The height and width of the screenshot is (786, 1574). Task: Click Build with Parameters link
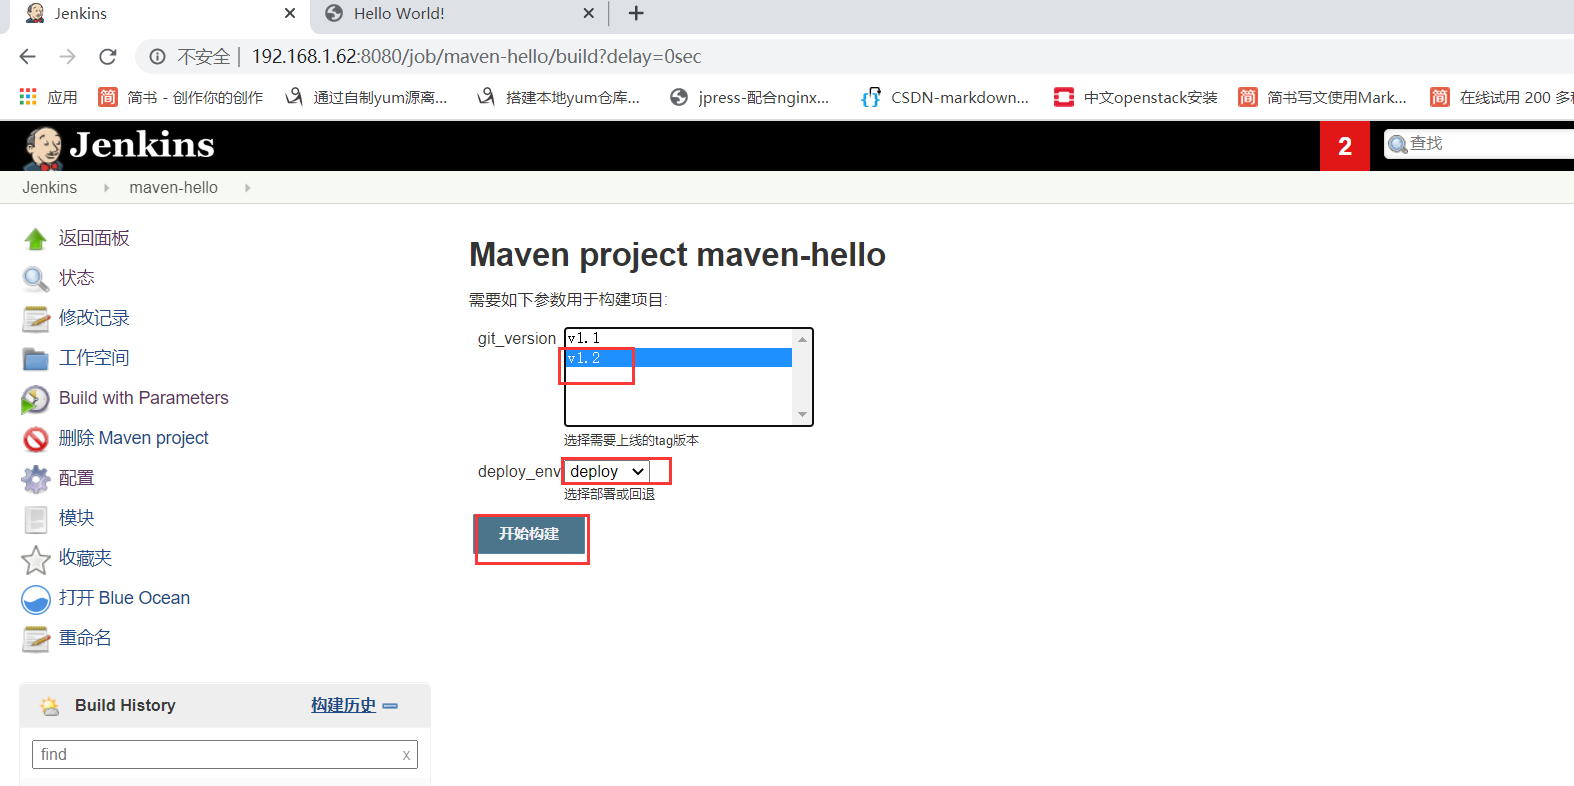[144, 398]
